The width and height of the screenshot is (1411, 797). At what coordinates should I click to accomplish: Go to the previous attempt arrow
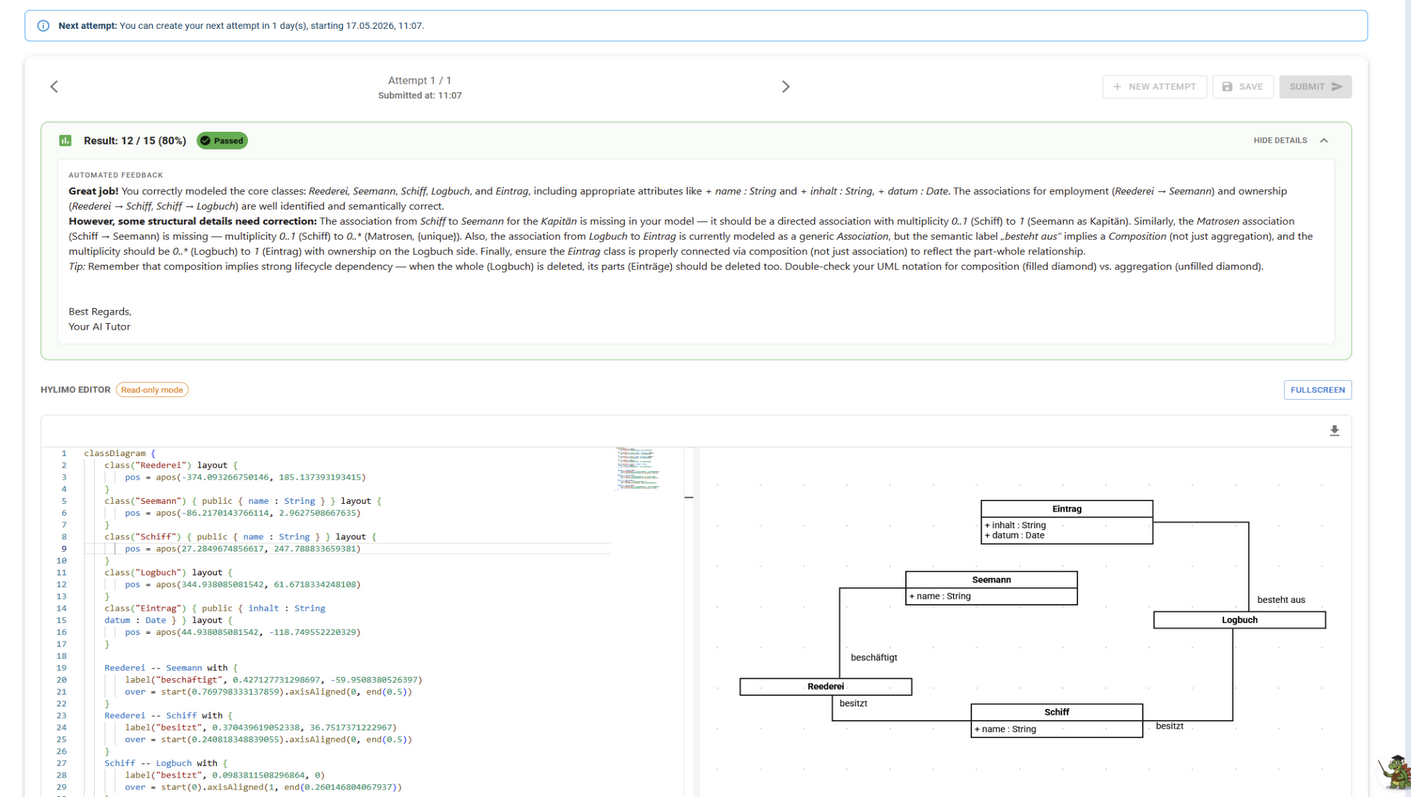coord(54,87)
